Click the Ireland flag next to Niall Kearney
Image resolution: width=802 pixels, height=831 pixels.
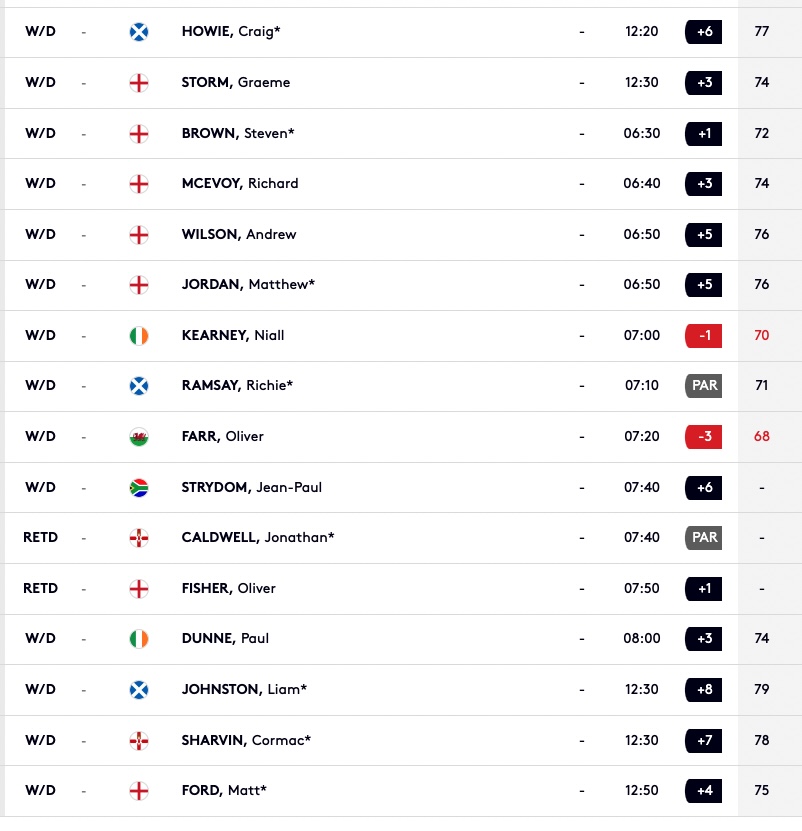[139, 335]
